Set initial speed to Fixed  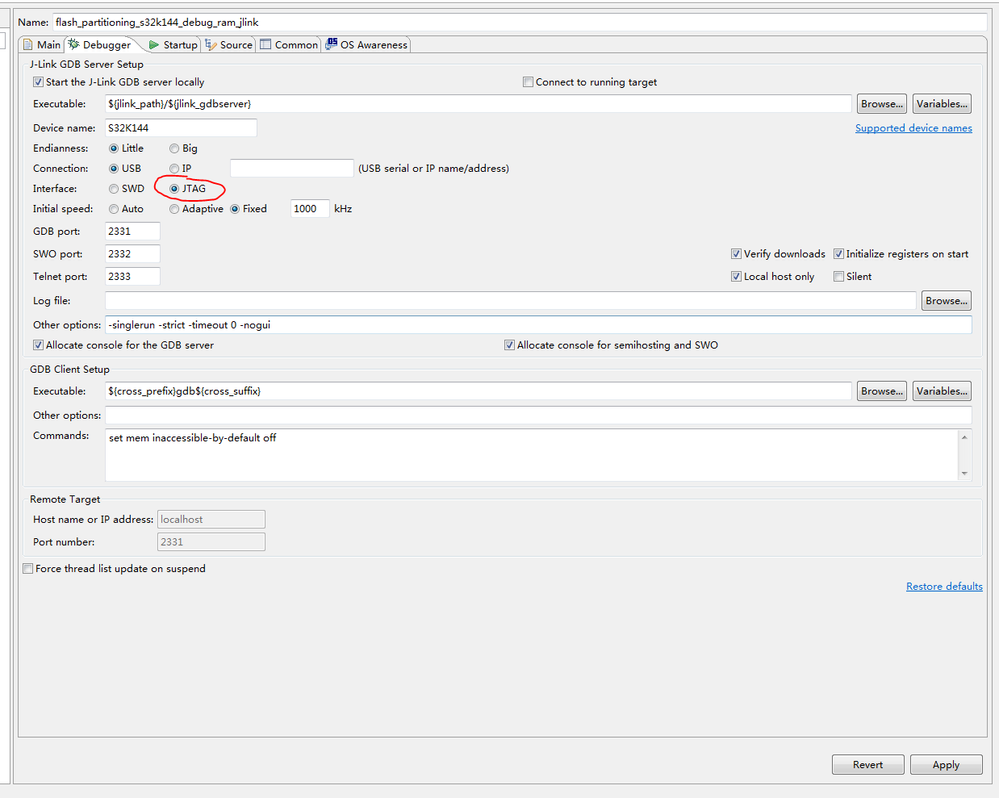coord(234,209)
